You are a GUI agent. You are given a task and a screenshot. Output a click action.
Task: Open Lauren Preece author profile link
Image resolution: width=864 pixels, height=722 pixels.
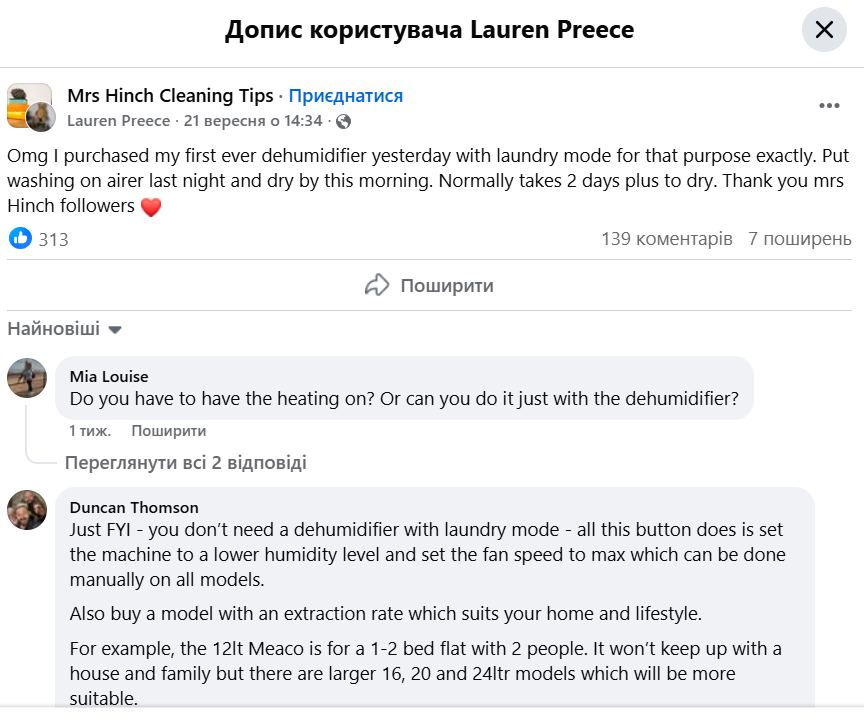point(120,121)
